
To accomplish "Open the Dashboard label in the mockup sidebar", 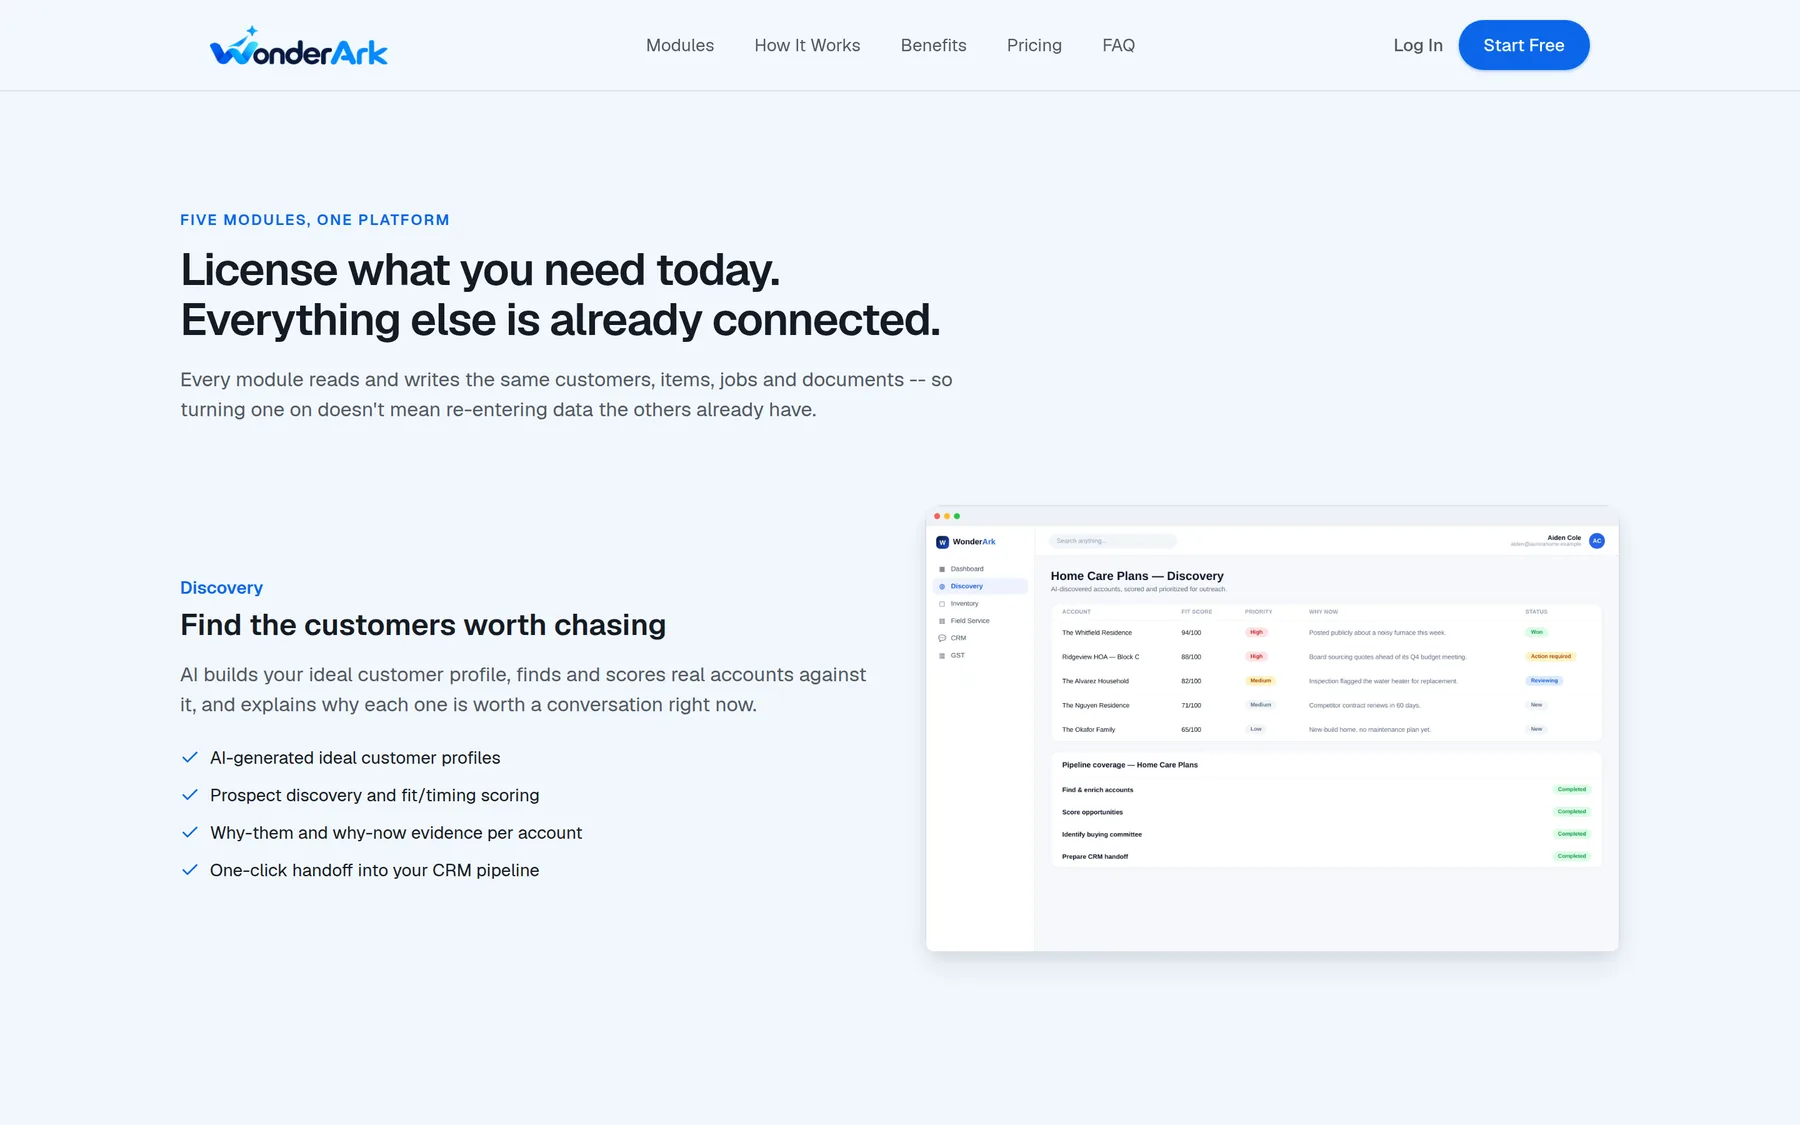I will tap(967, 569).
